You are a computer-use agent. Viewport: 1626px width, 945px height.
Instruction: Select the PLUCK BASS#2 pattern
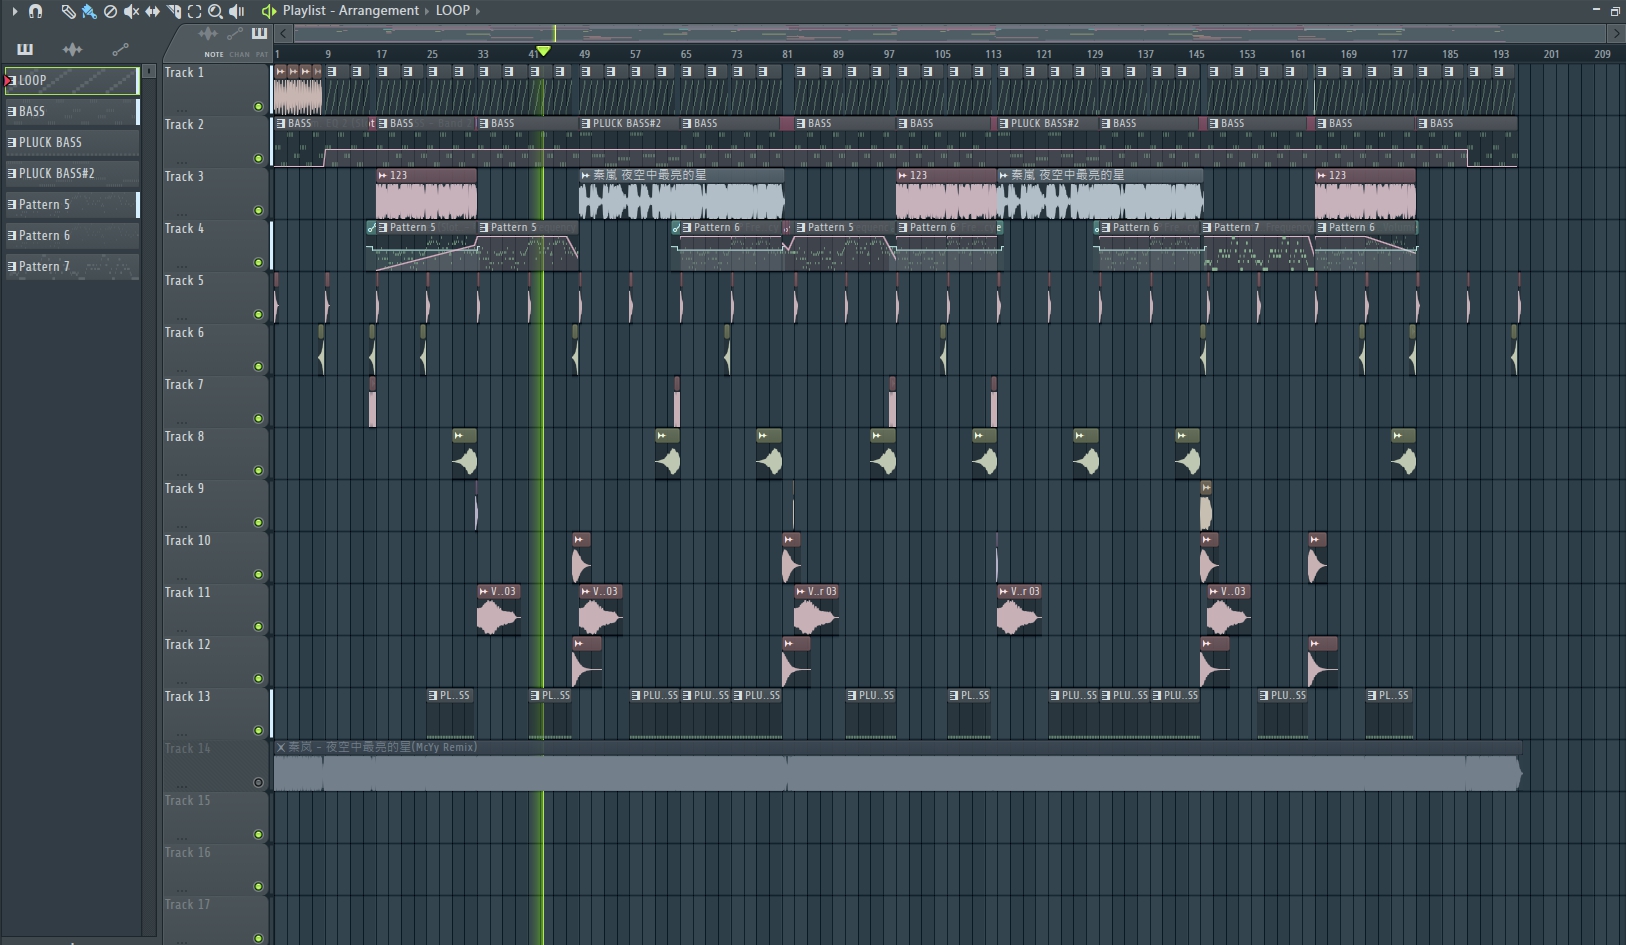(x=72, y=173)
